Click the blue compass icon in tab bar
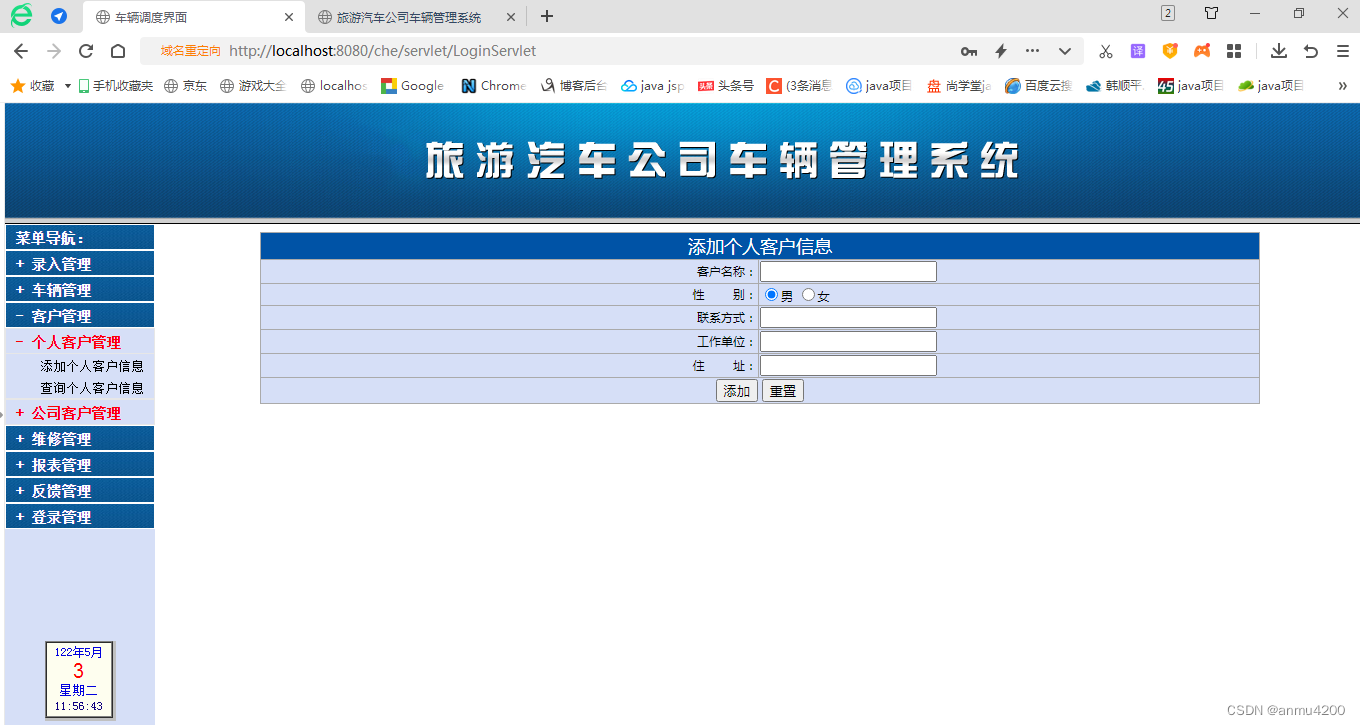Viewport: 1360px width, 725px height. tap(59, 16)
